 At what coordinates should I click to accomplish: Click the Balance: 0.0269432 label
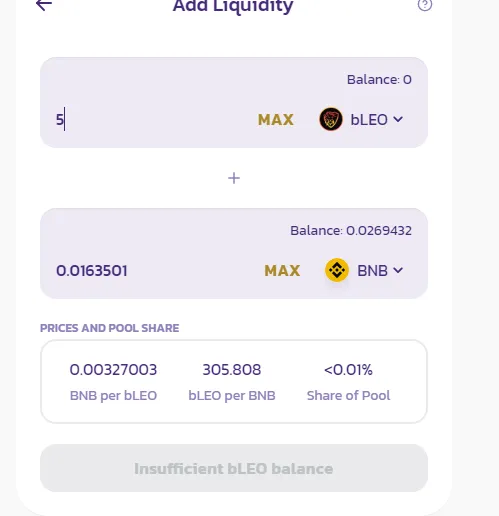point(351,231)
